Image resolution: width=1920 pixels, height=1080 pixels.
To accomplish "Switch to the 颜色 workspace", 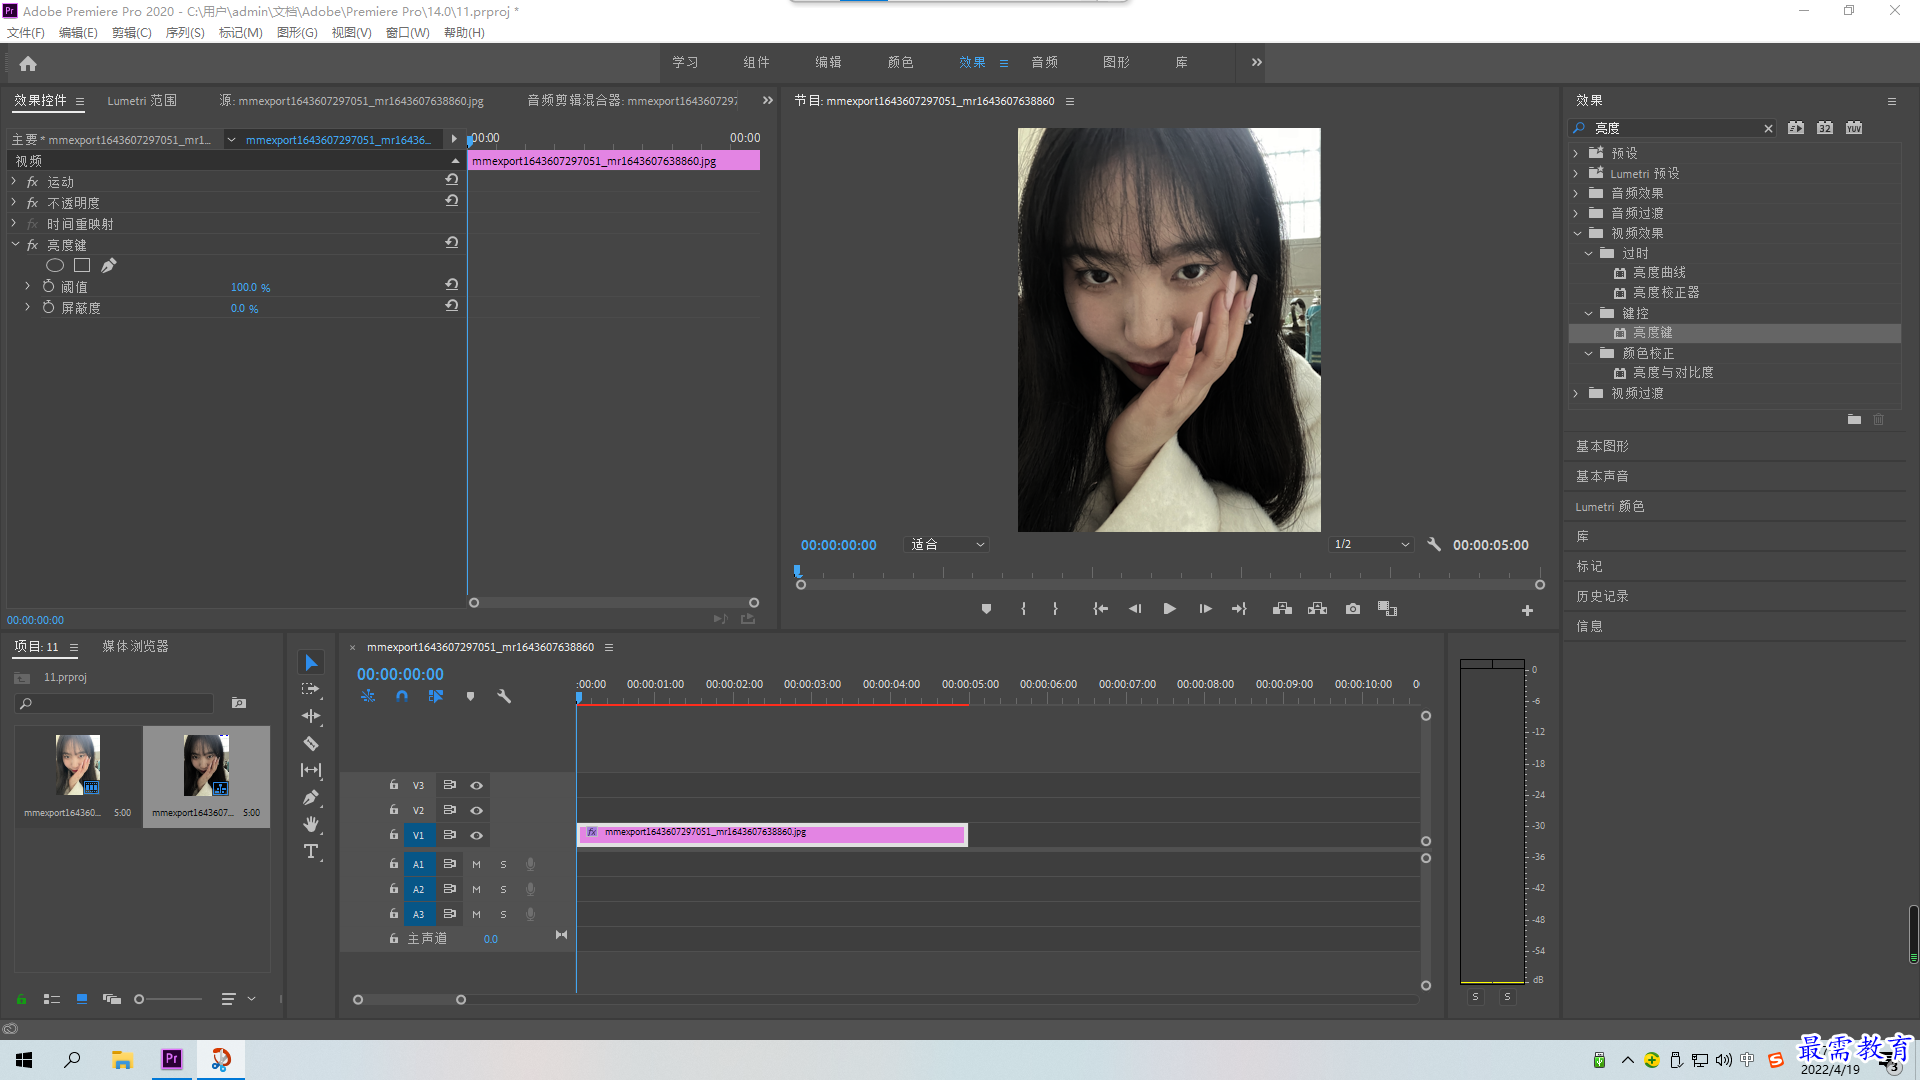I will pos(900,62).
